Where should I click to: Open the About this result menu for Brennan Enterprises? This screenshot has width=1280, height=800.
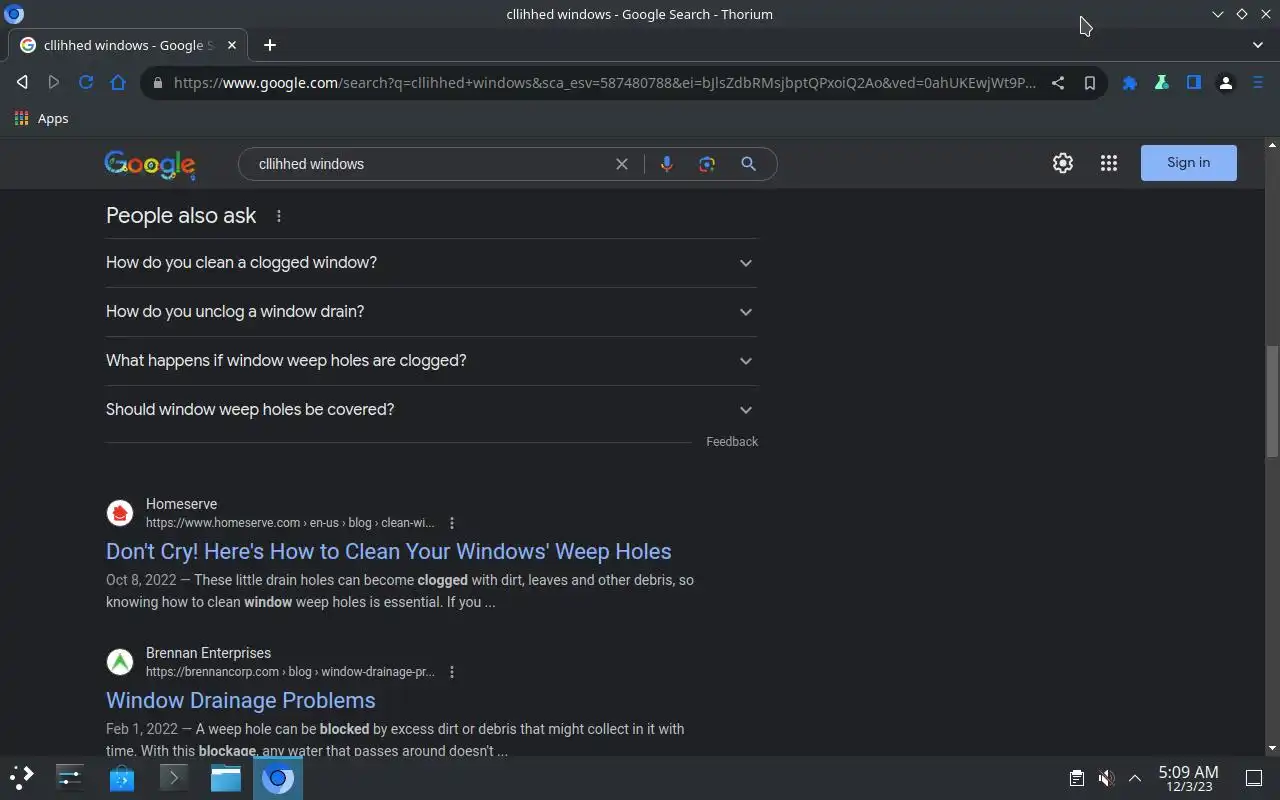452,672
